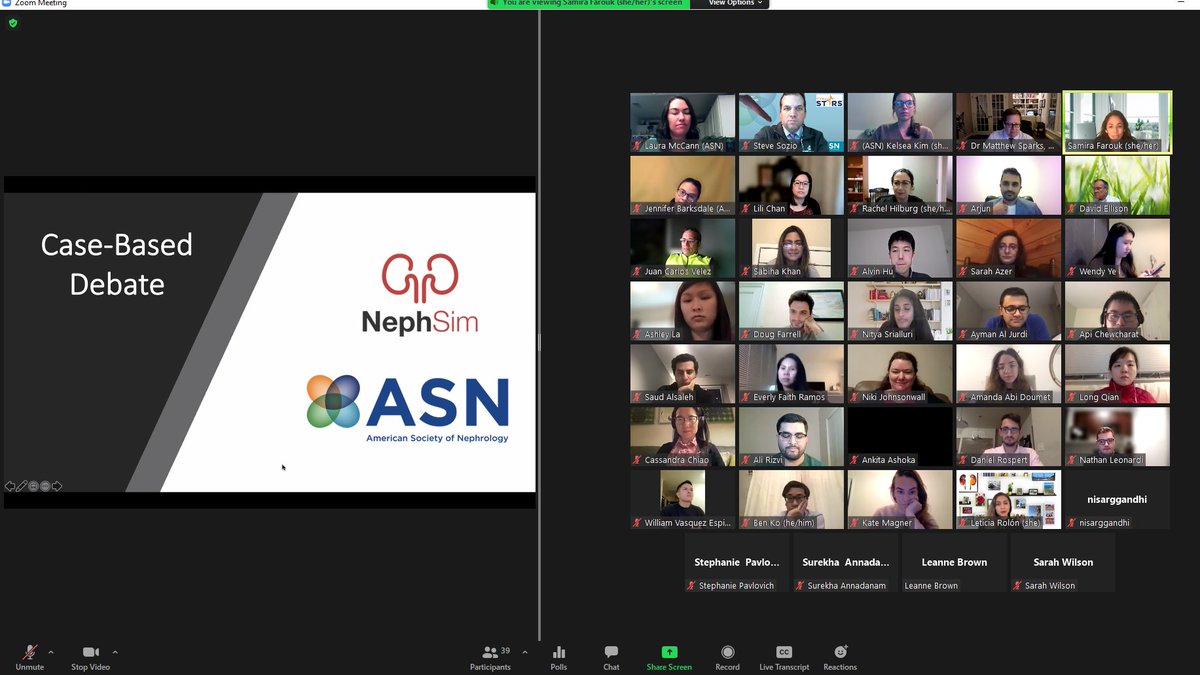Click muted mic icon beside Ali Rizvi

click(x=746, y=460)
